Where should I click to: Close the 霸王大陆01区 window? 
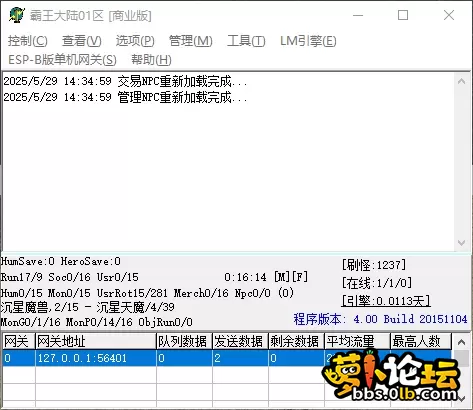click(449, 15)
